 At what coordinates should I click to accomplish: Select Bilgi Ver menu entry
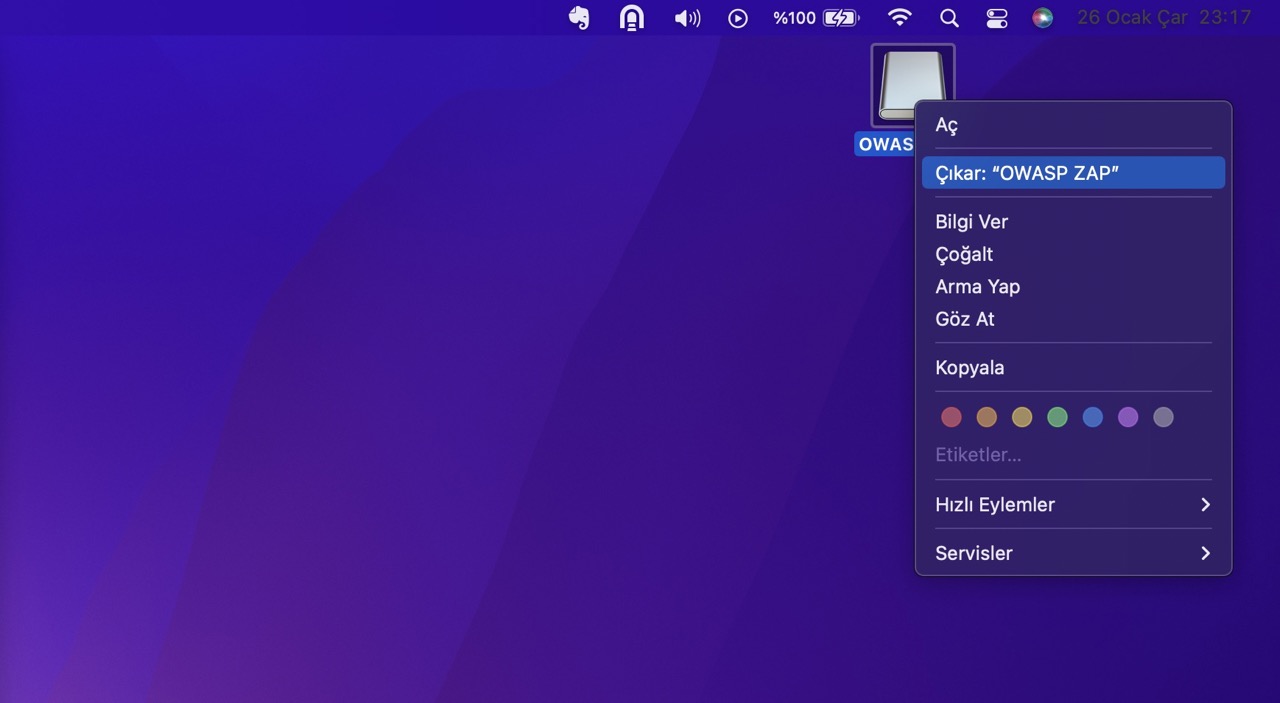click(x=1074, y=222)
